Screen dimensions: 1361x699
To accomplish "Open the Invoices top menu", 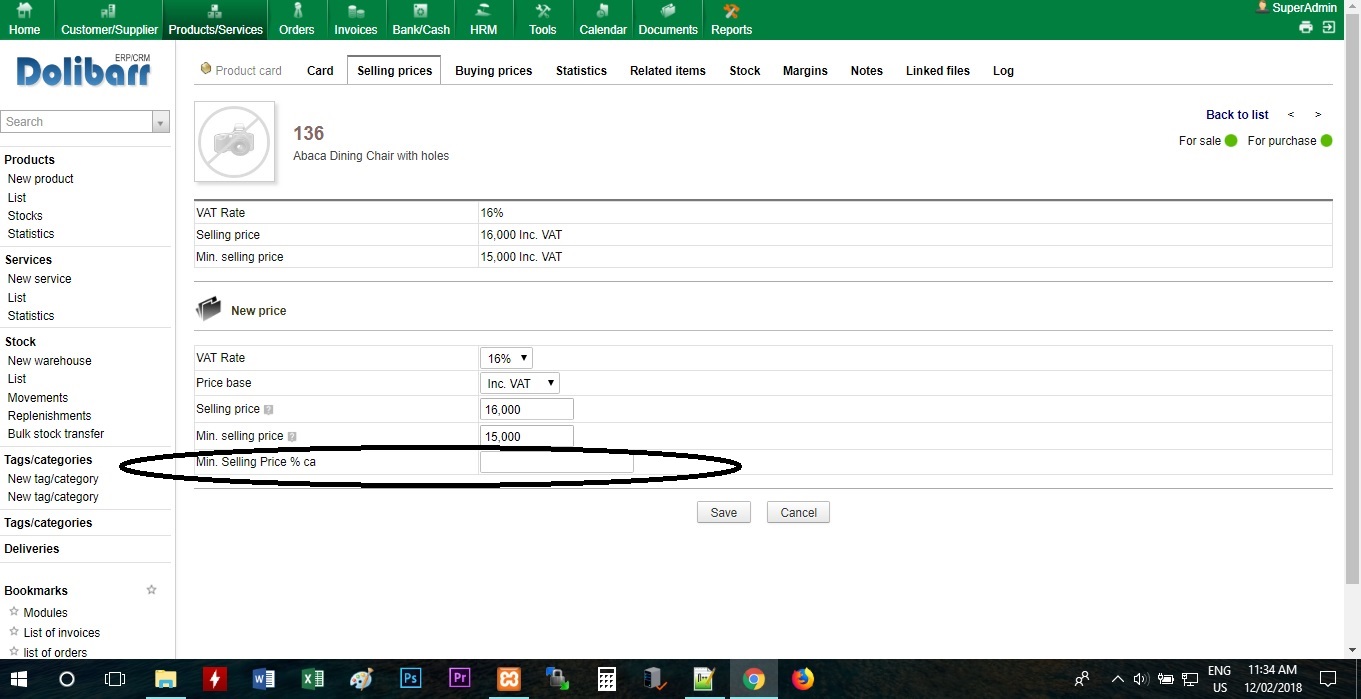I will [x=355, y=20].
